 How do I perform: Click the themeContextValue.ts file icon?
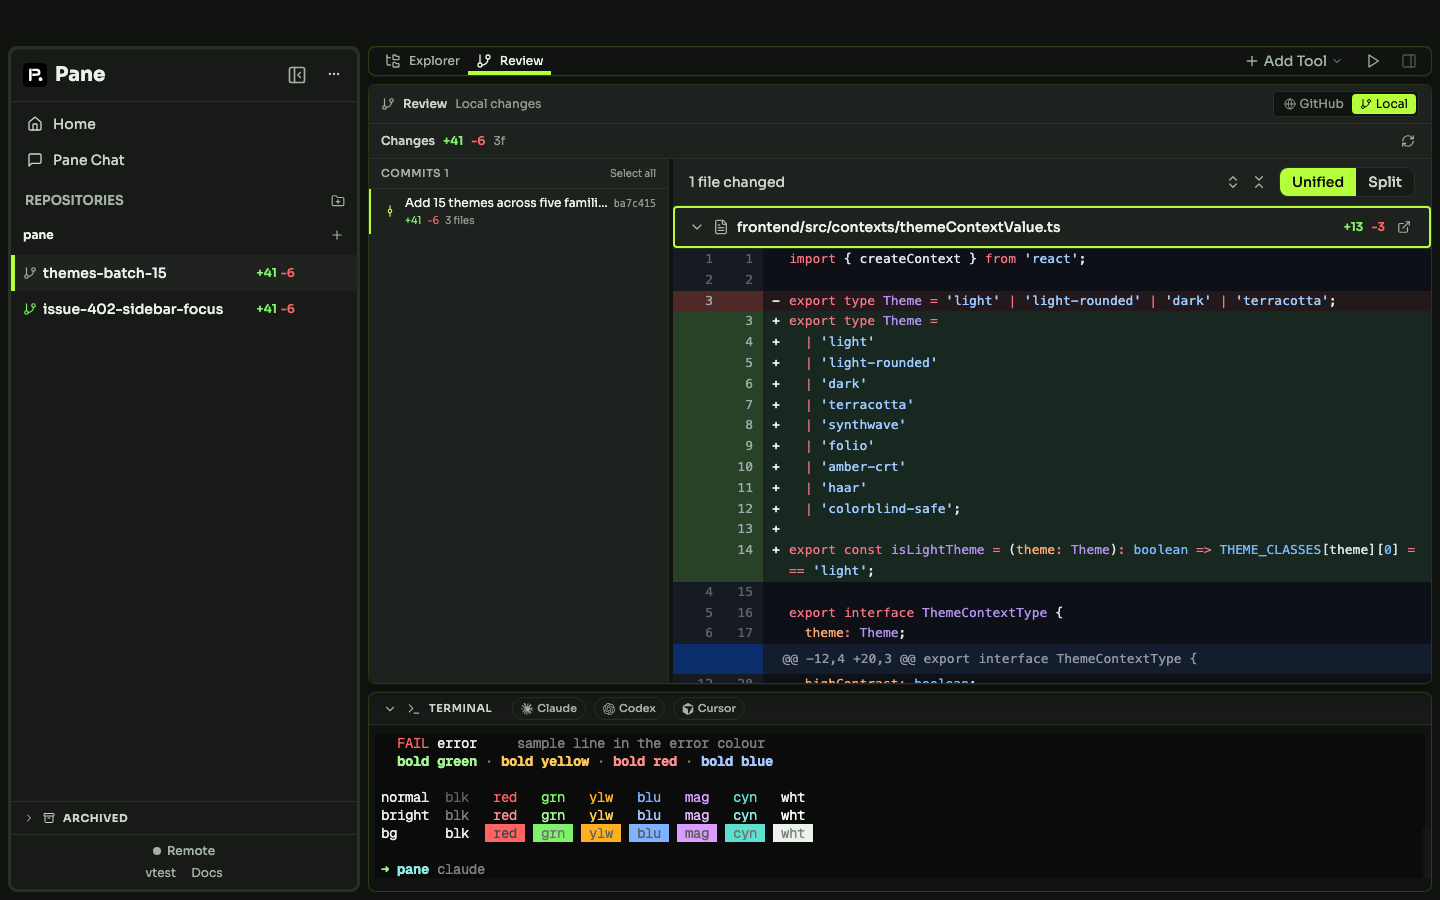[721, 227]
